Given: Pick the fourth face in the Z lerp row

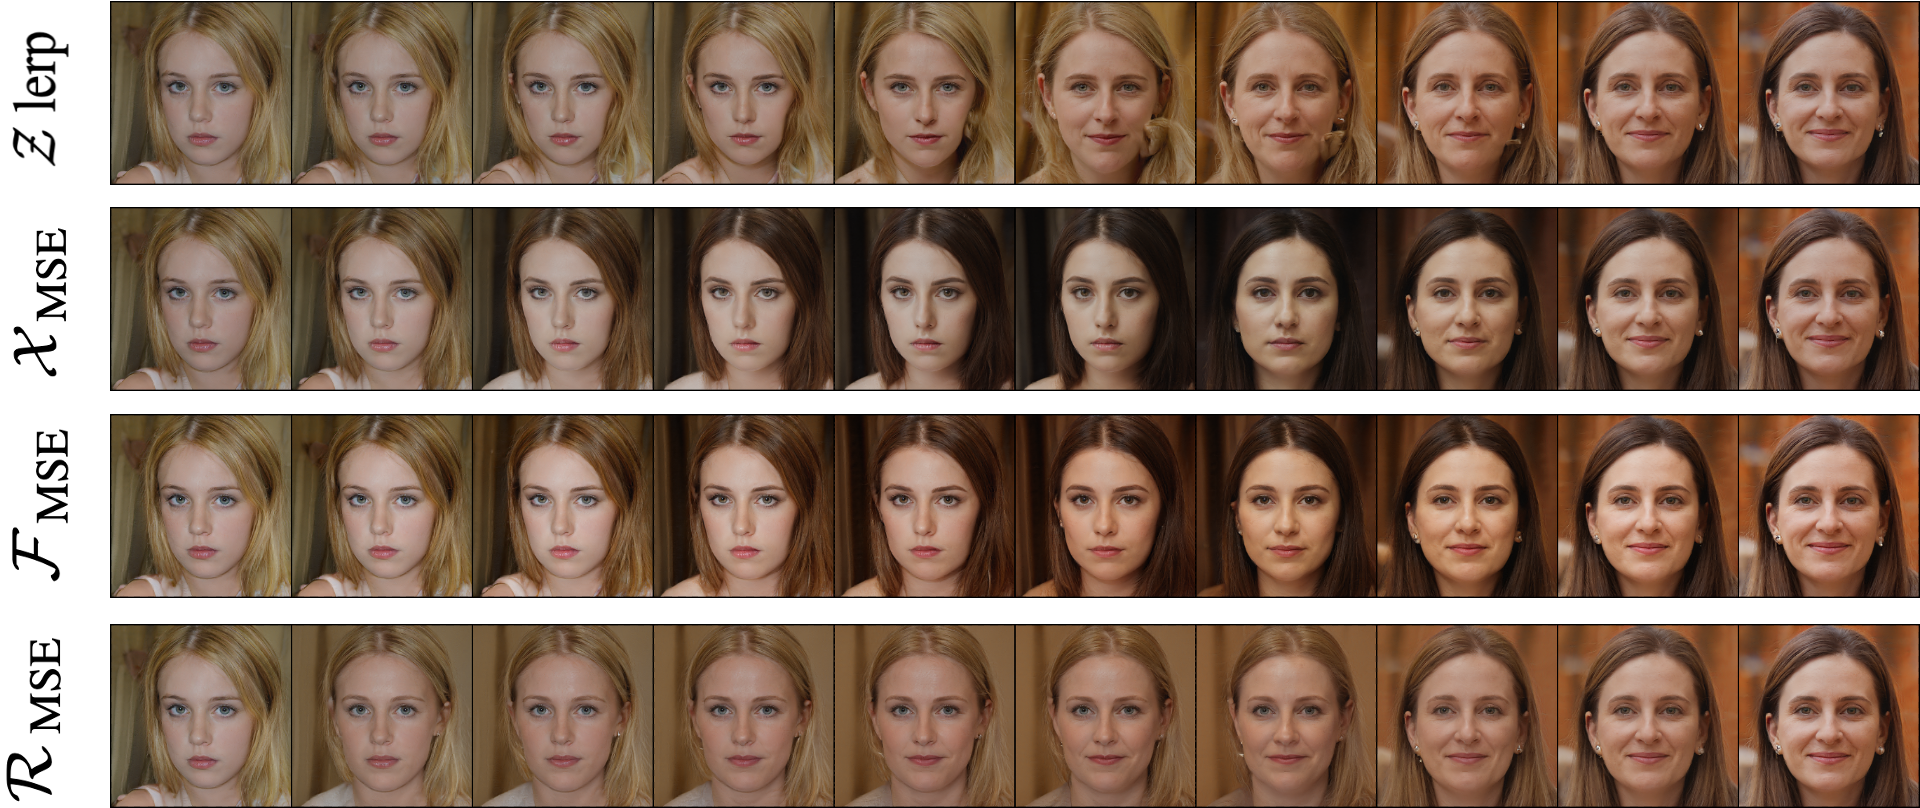Looking at the screenshot, I should pos(744,92).
